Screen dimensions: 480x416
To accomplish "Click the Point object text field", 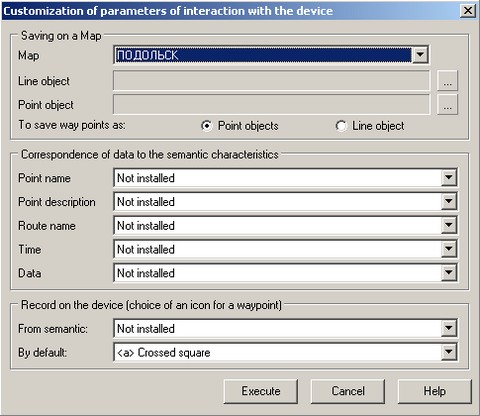I will click(271, 105).
